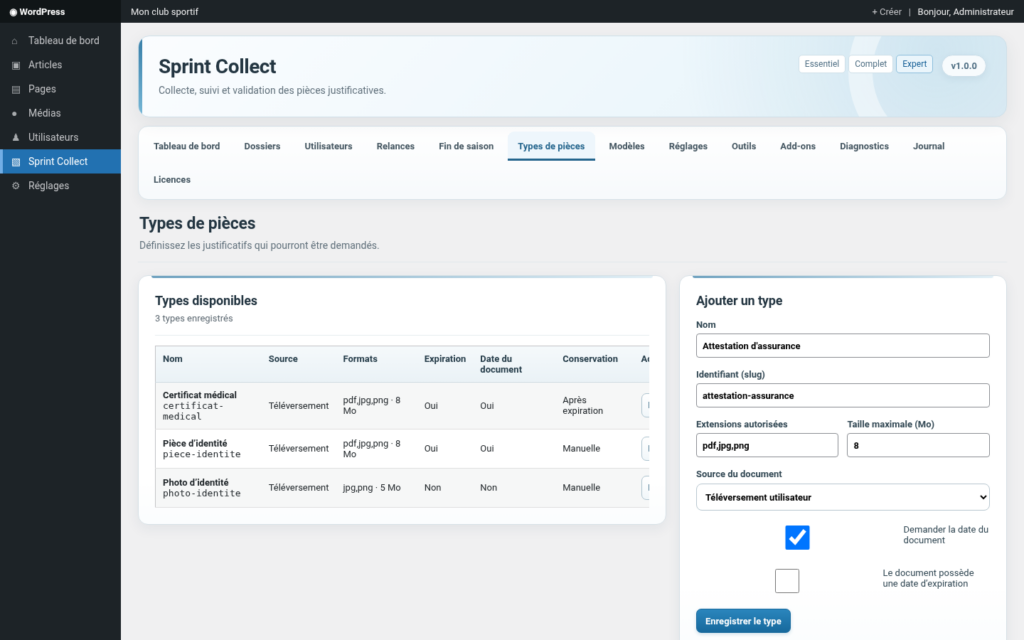Focus the Identifiant (slug) input field
The image size is (1024, 640).
pyautogui.click(x=842, y=395)
